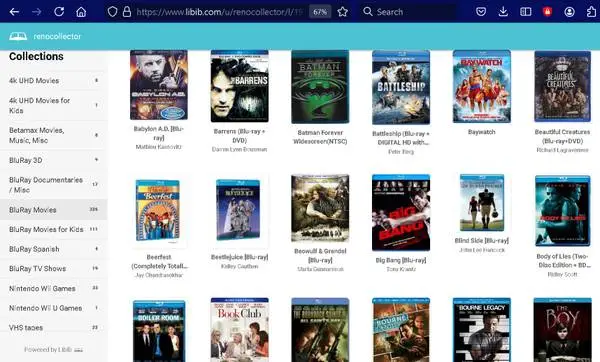Viewport: 600px width, 362px height.
Task: Click the Beerfest (Completely Totall... title
Action: point(159,261)
